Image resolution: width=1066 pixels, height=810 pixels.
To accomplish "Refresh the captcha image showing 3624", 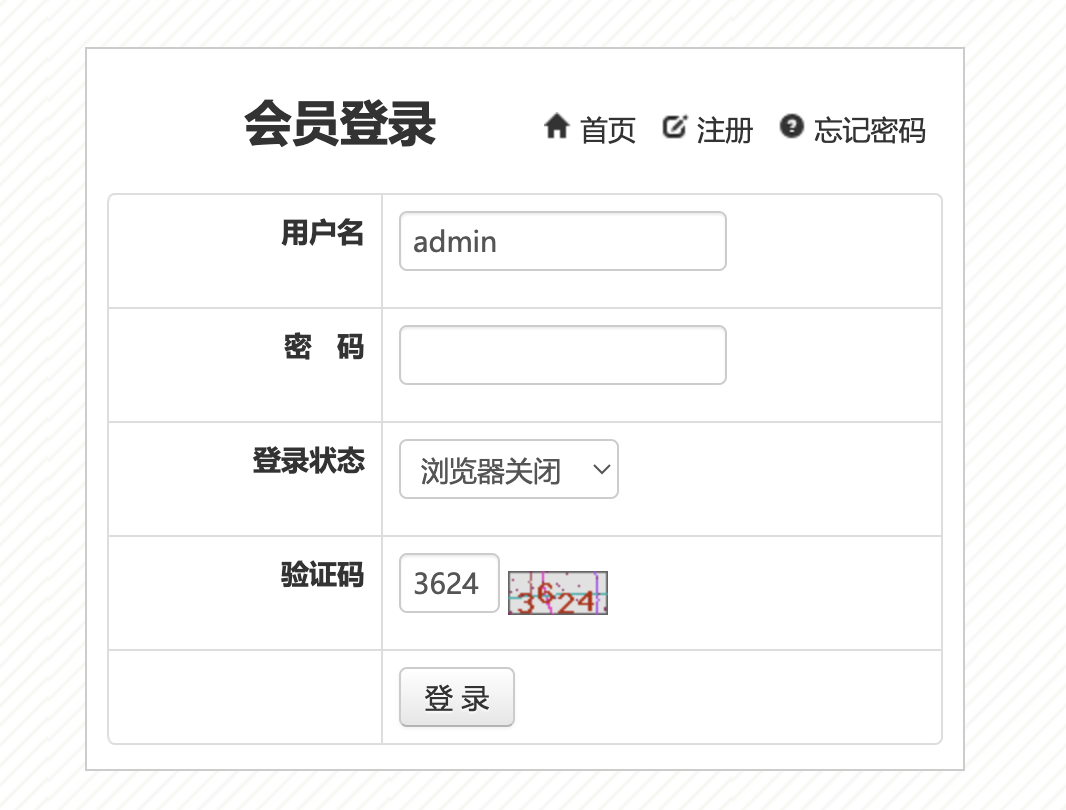I will point(557,593).
